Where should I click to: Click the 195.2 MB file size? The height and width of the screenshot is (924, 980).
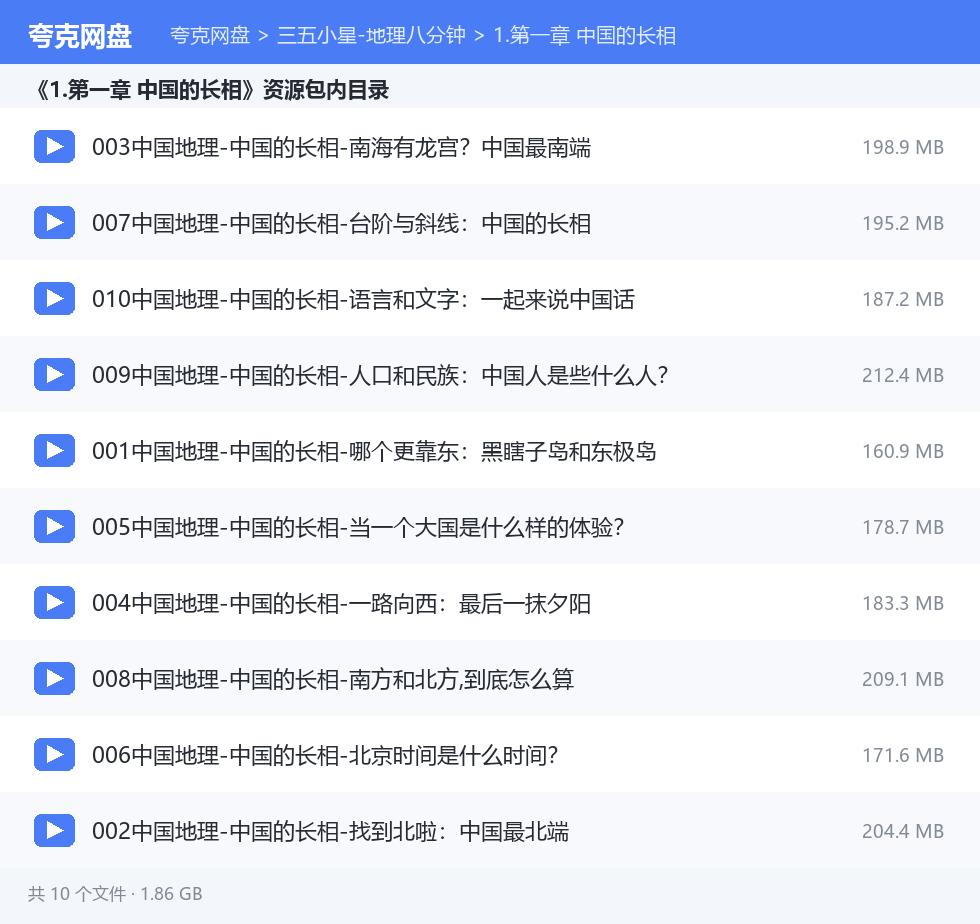point(903,224)
